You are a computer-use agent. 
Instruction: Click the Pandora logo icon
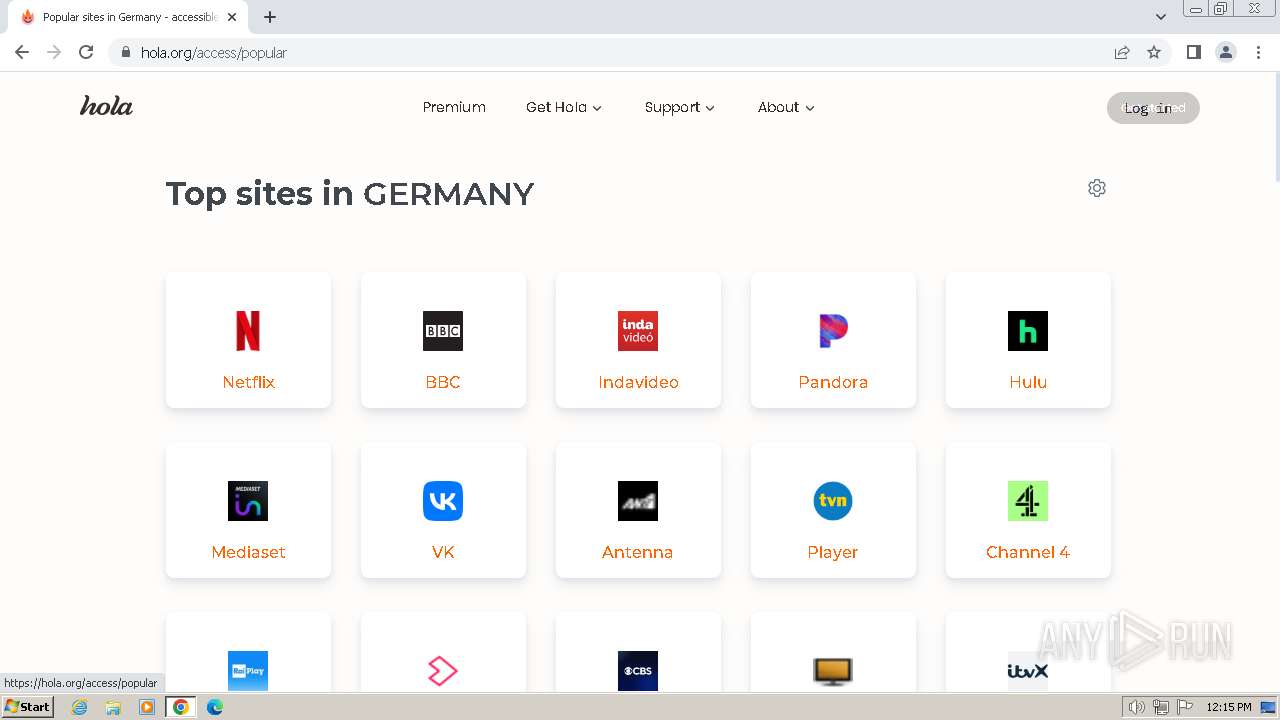tap(833, 331)
